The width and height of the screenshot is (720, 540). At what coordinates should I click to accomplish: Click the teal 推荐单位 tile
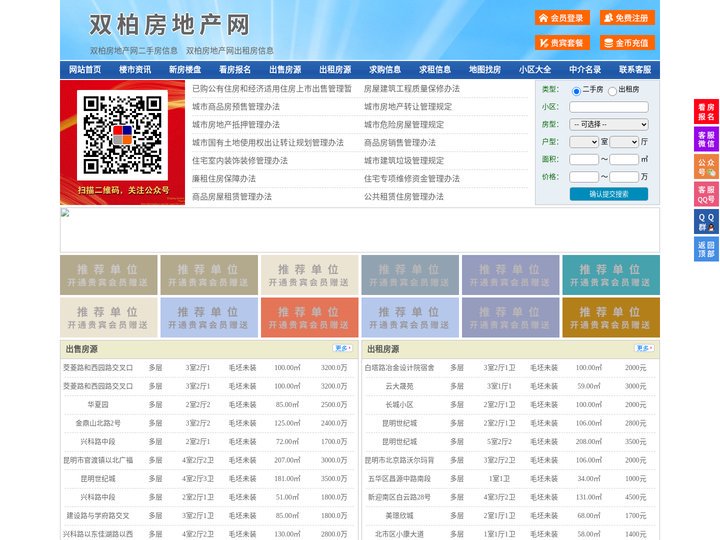tap(611, 275)
